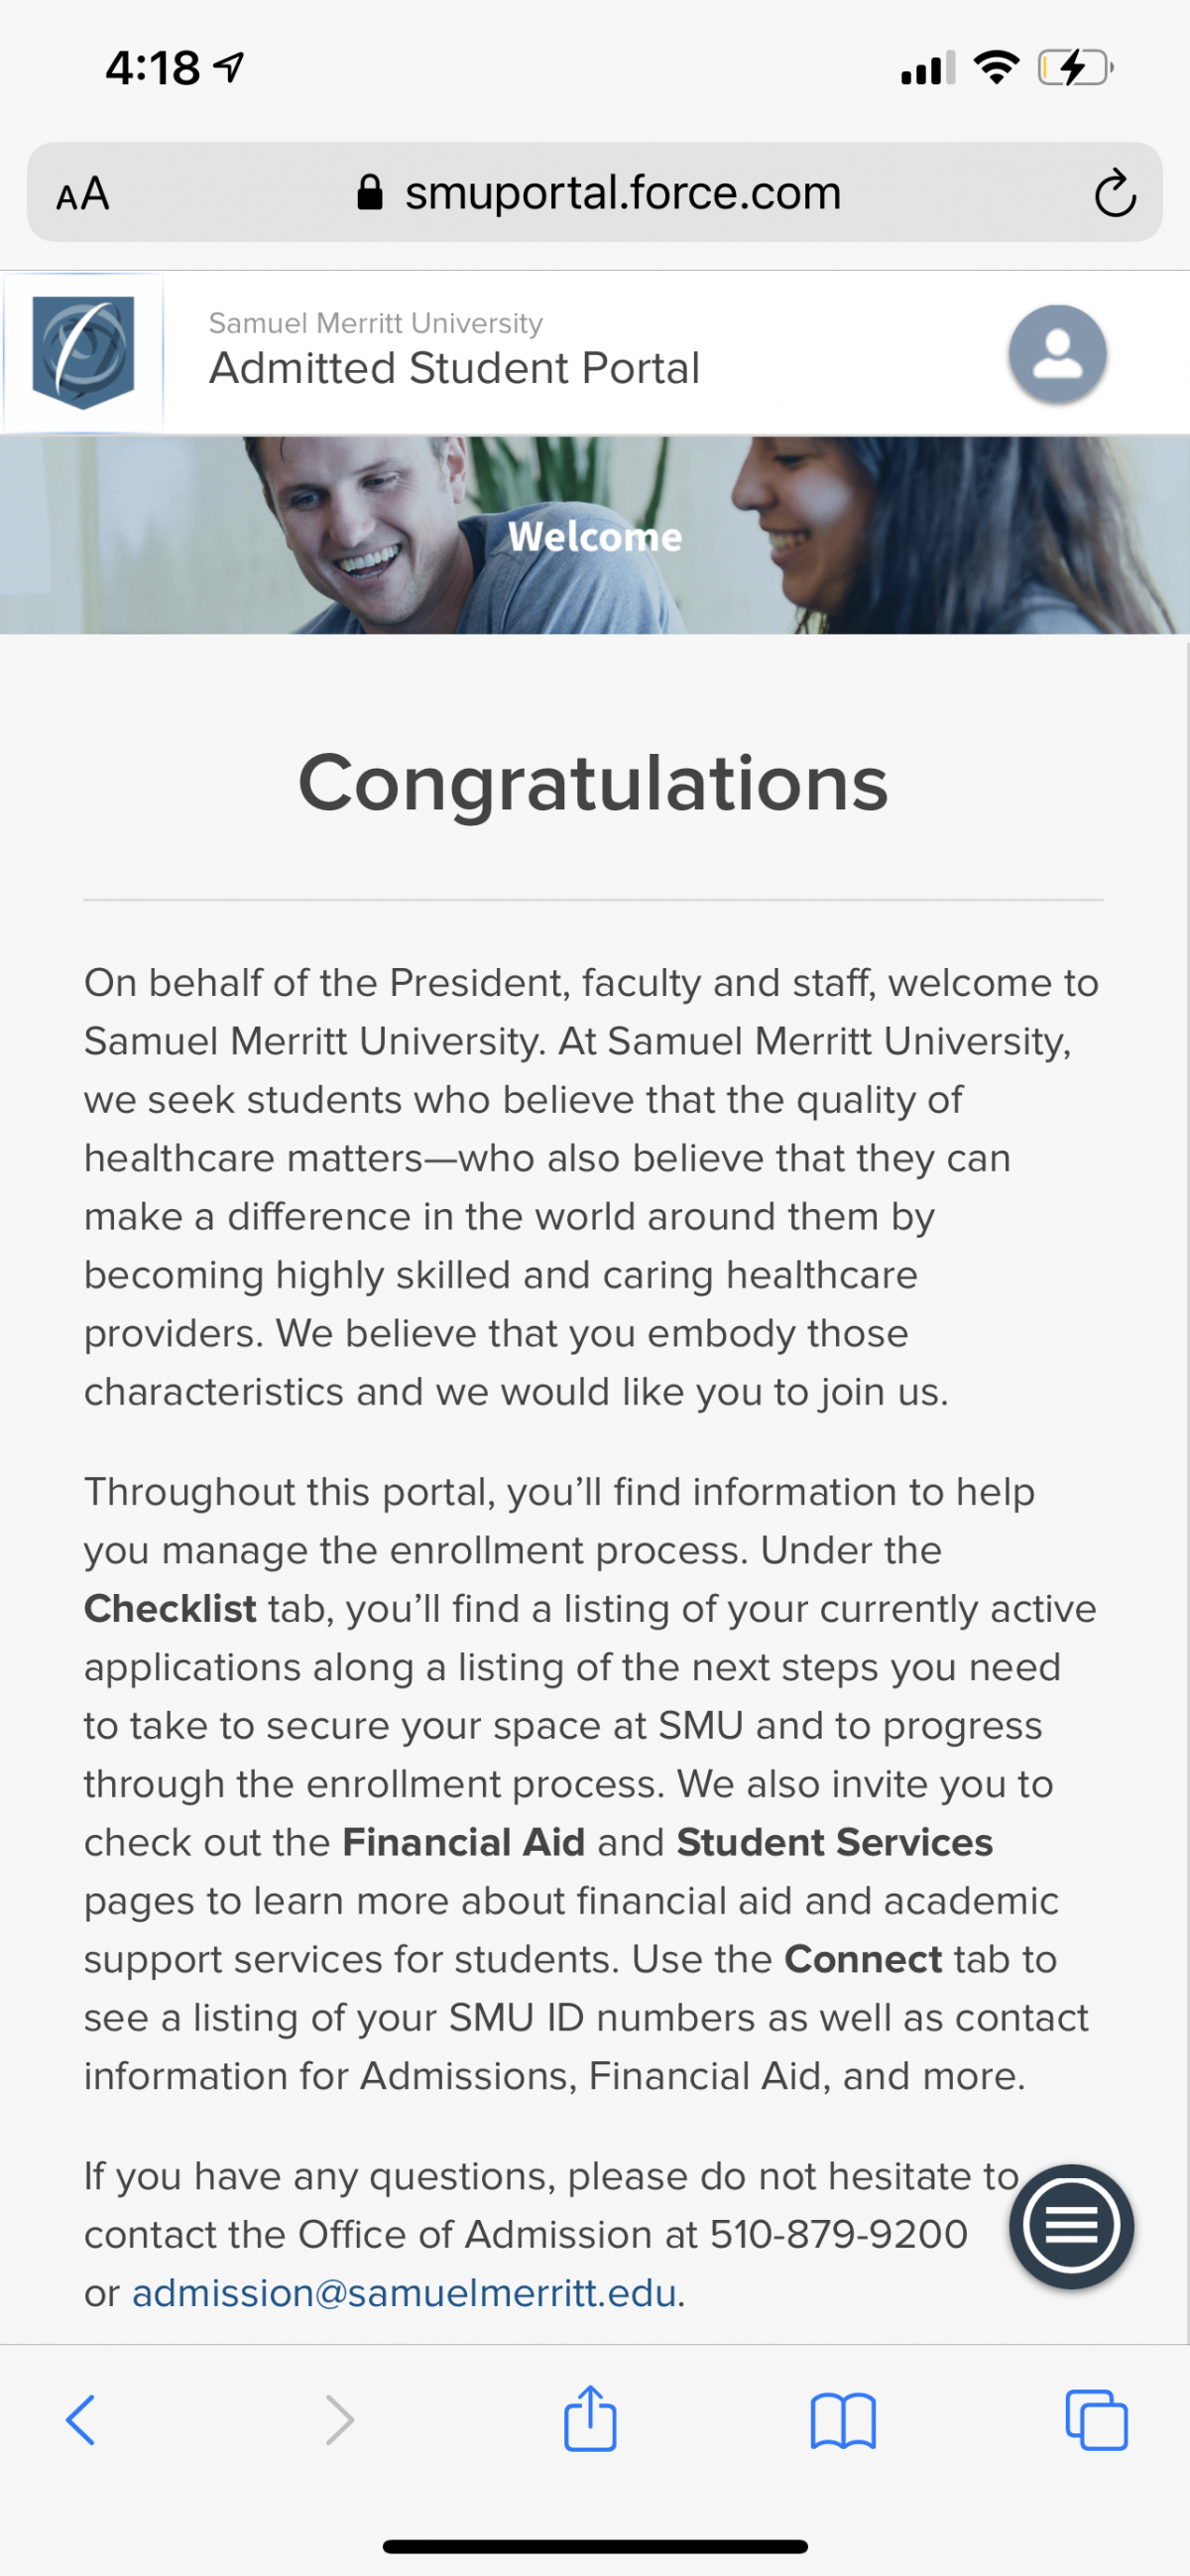Tap the Wi-Fi status icon

(x=996, y=67)
